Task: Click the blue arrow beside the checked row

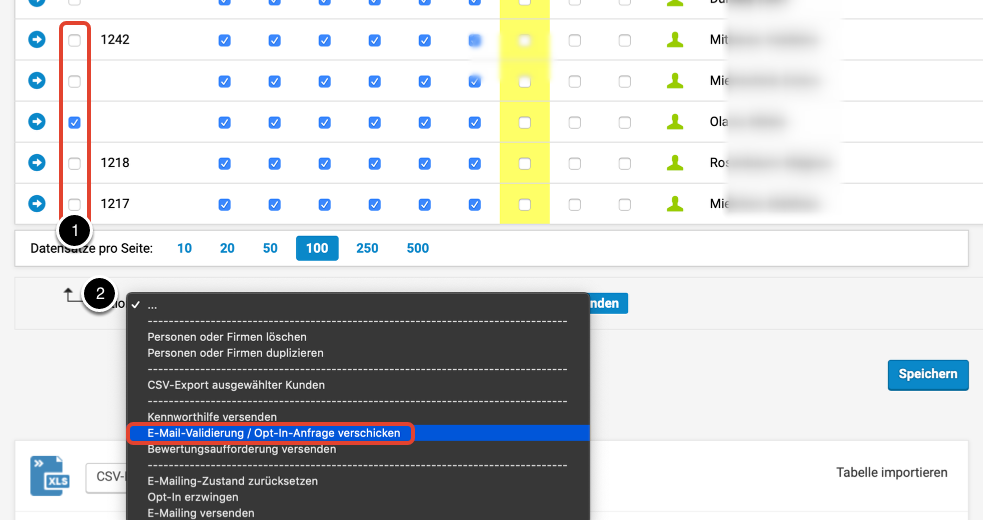Action: (x=37, y=122)
